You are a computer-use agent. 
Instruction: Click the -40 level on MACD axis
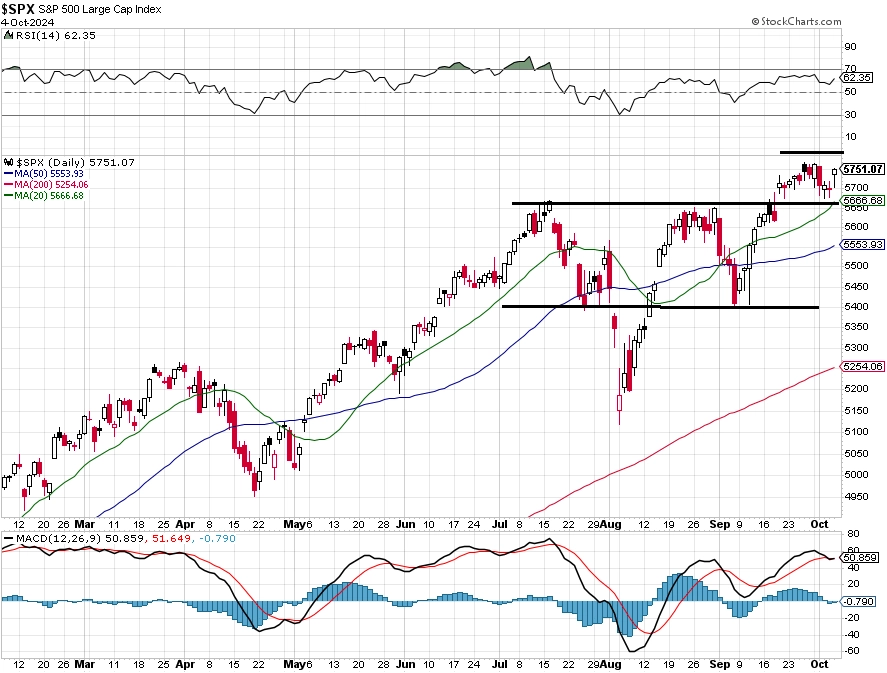(852, 635)
